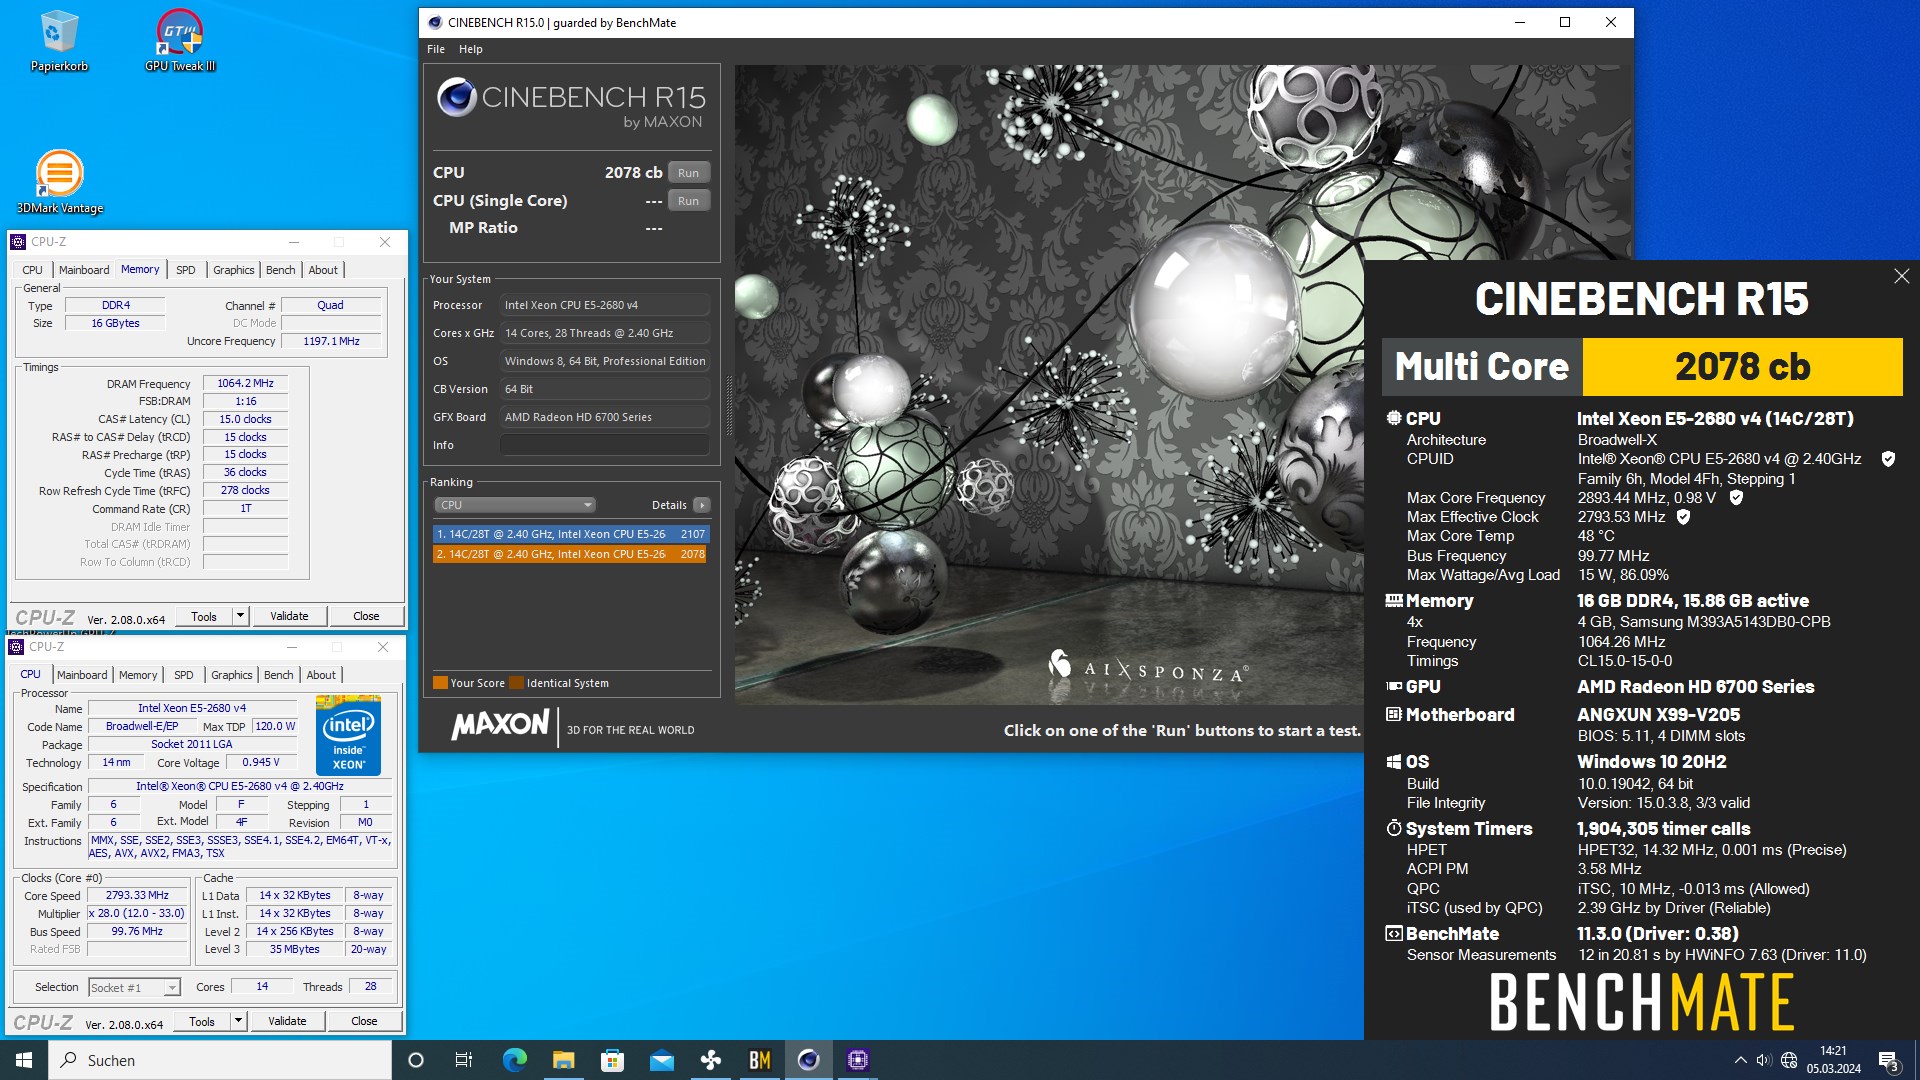Show hidden tray icons chevron
Viewport: 1920px width, 1080px height.
pos(1740,1060)
